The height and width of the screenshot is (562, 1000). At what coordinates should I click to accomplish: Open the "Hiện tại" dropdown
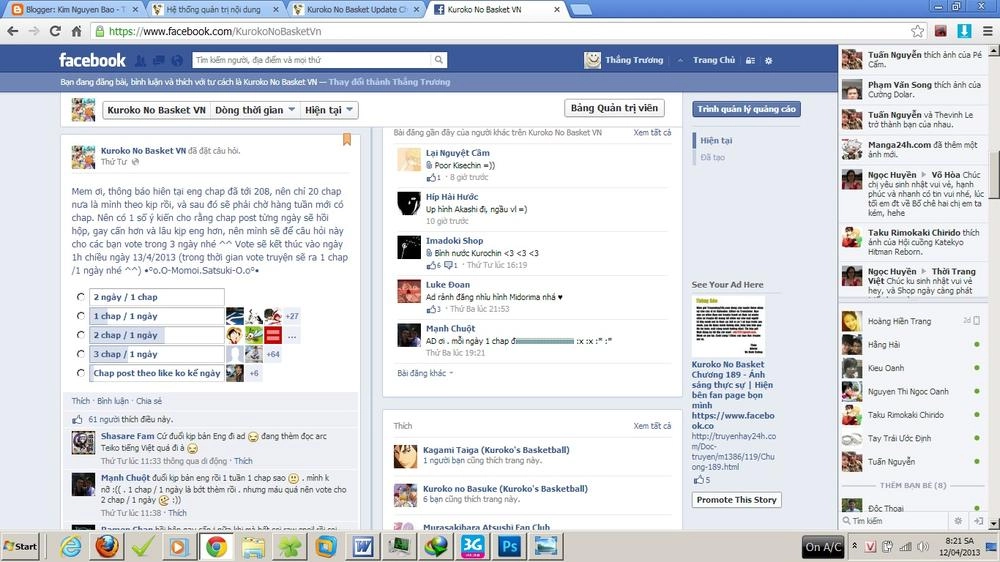click(331, 110)
